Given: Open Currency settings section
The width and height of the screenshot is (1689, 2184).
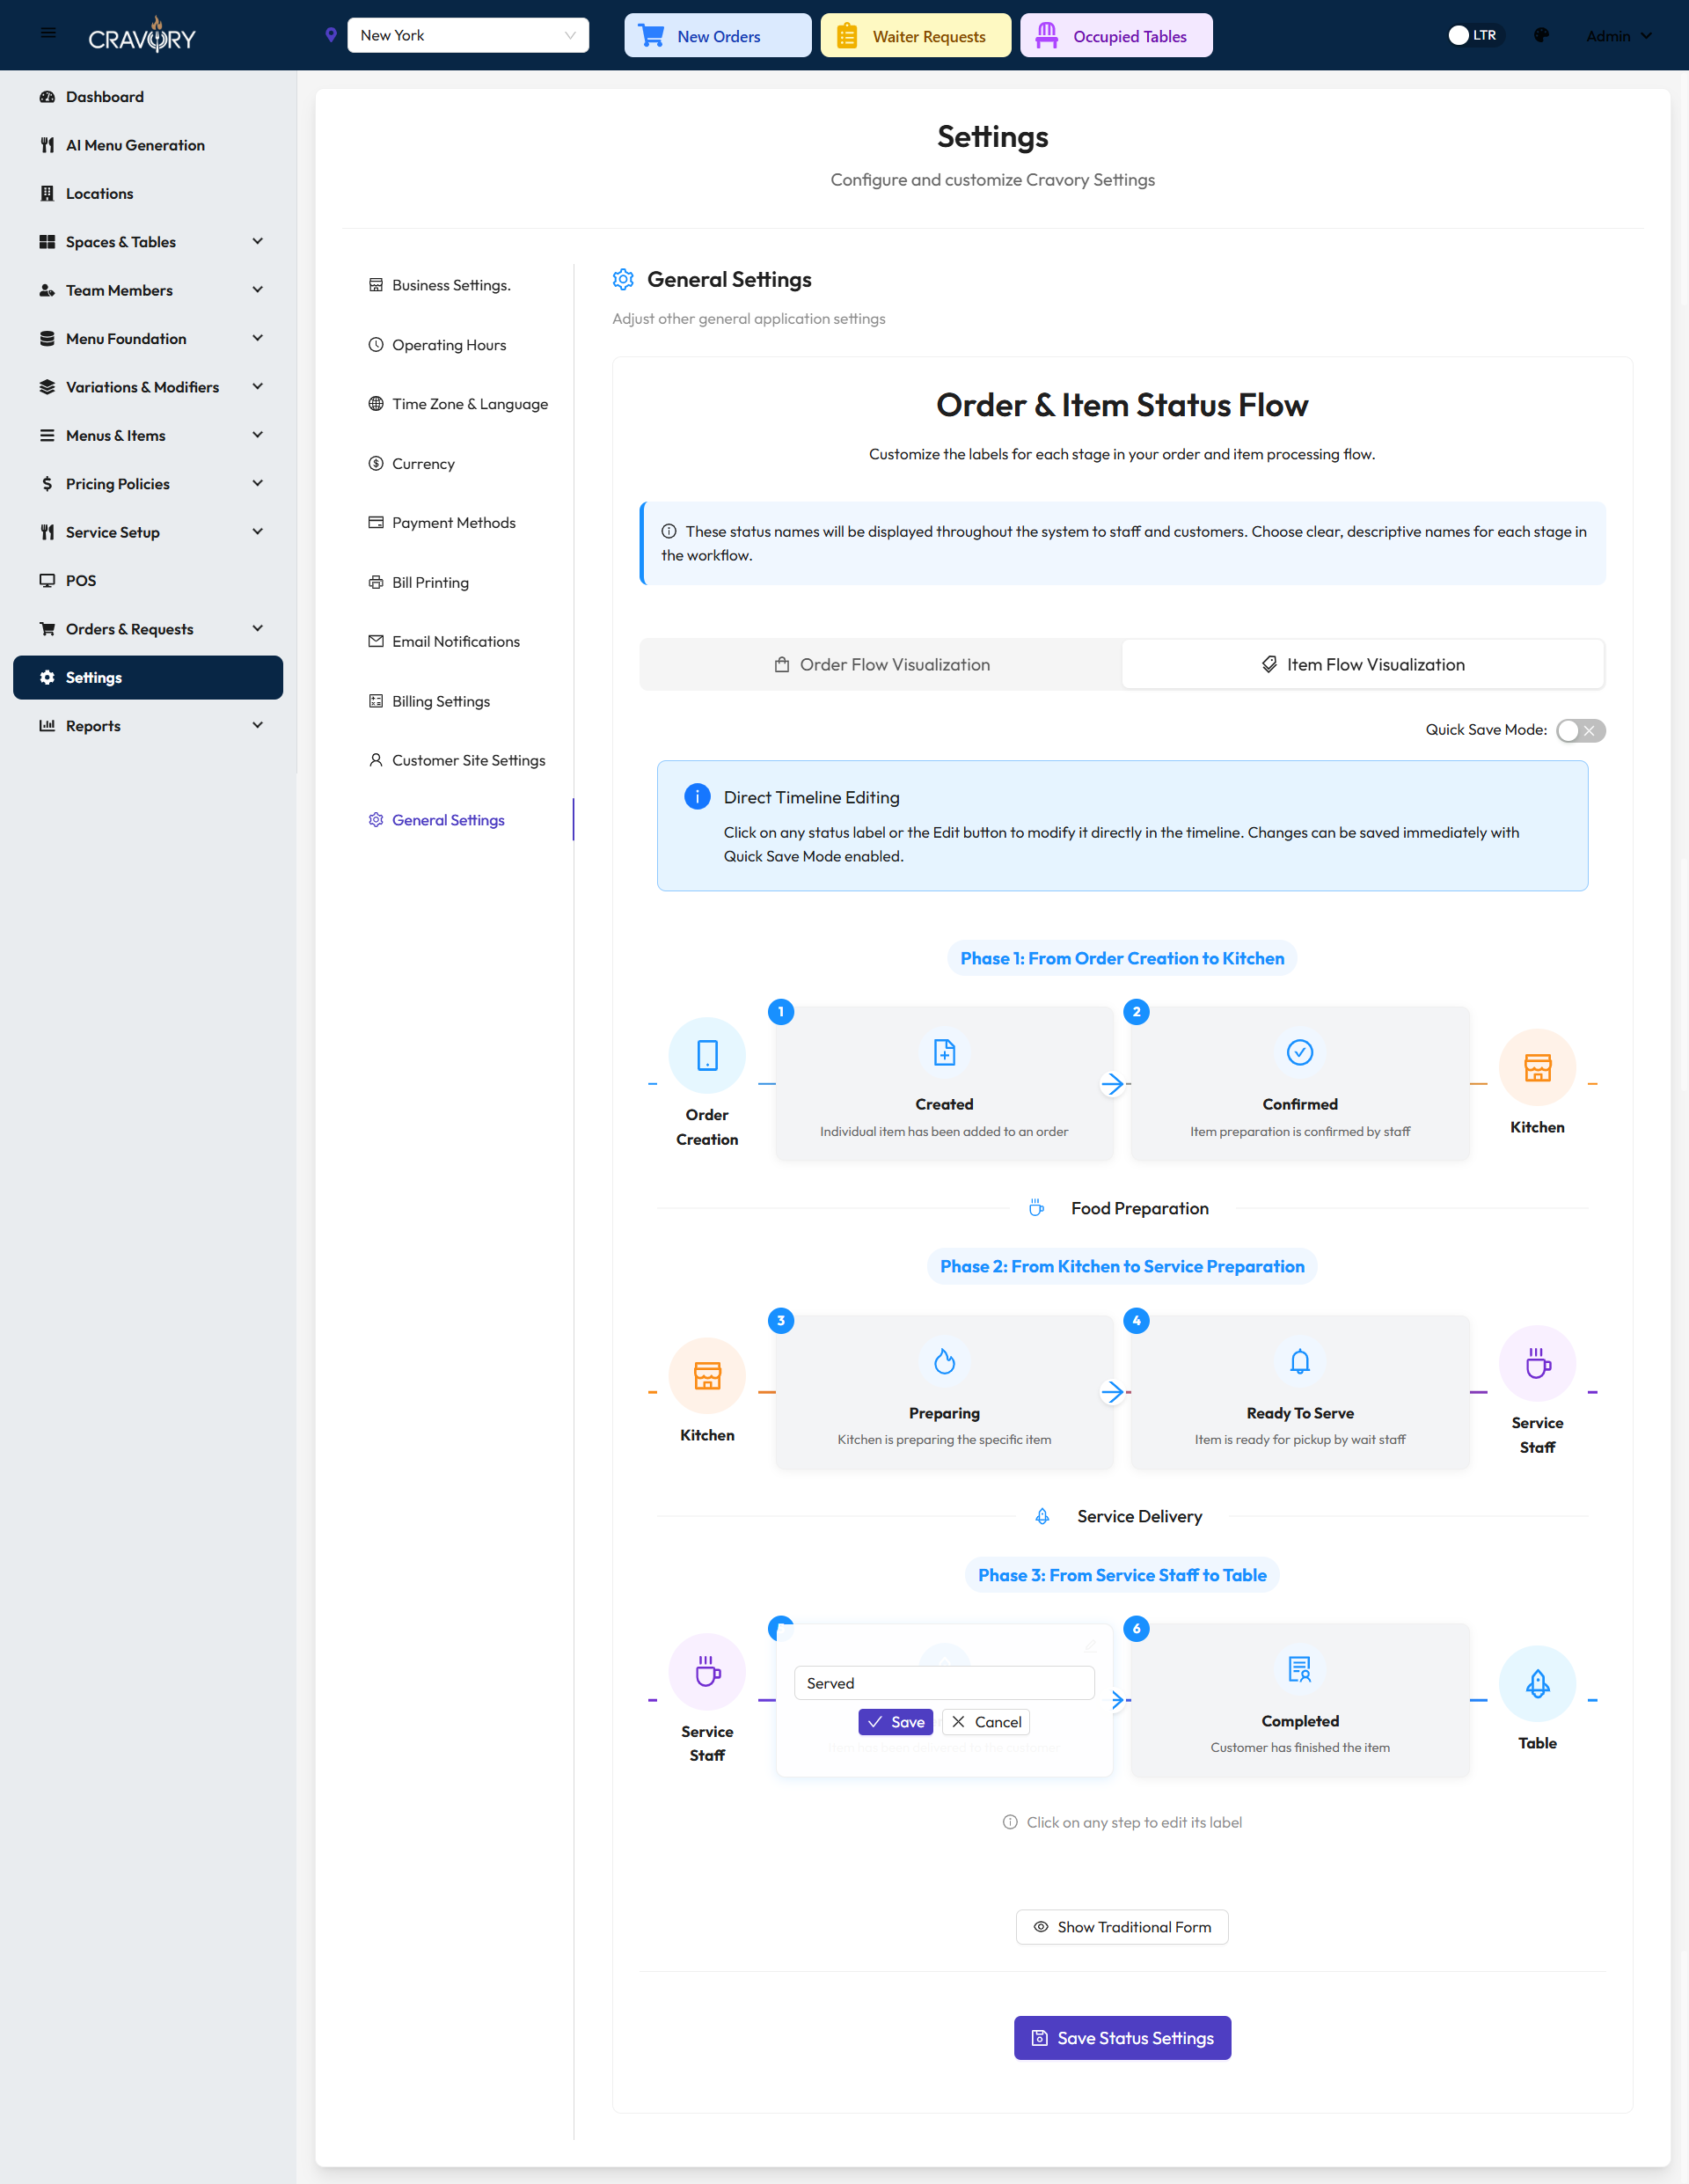Looking at the screenshot, I should [412, 464].
